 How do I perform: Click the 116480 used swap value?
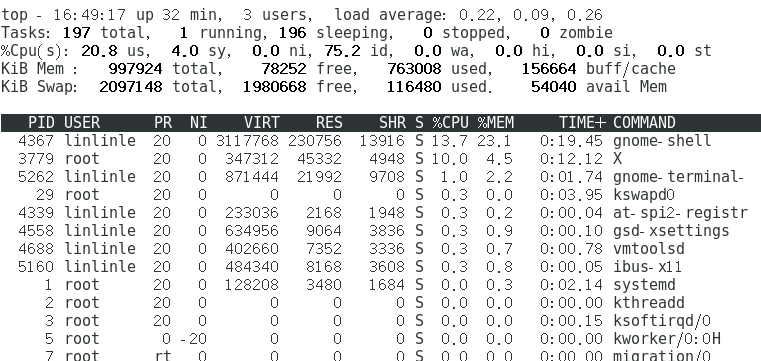(414, 87)
